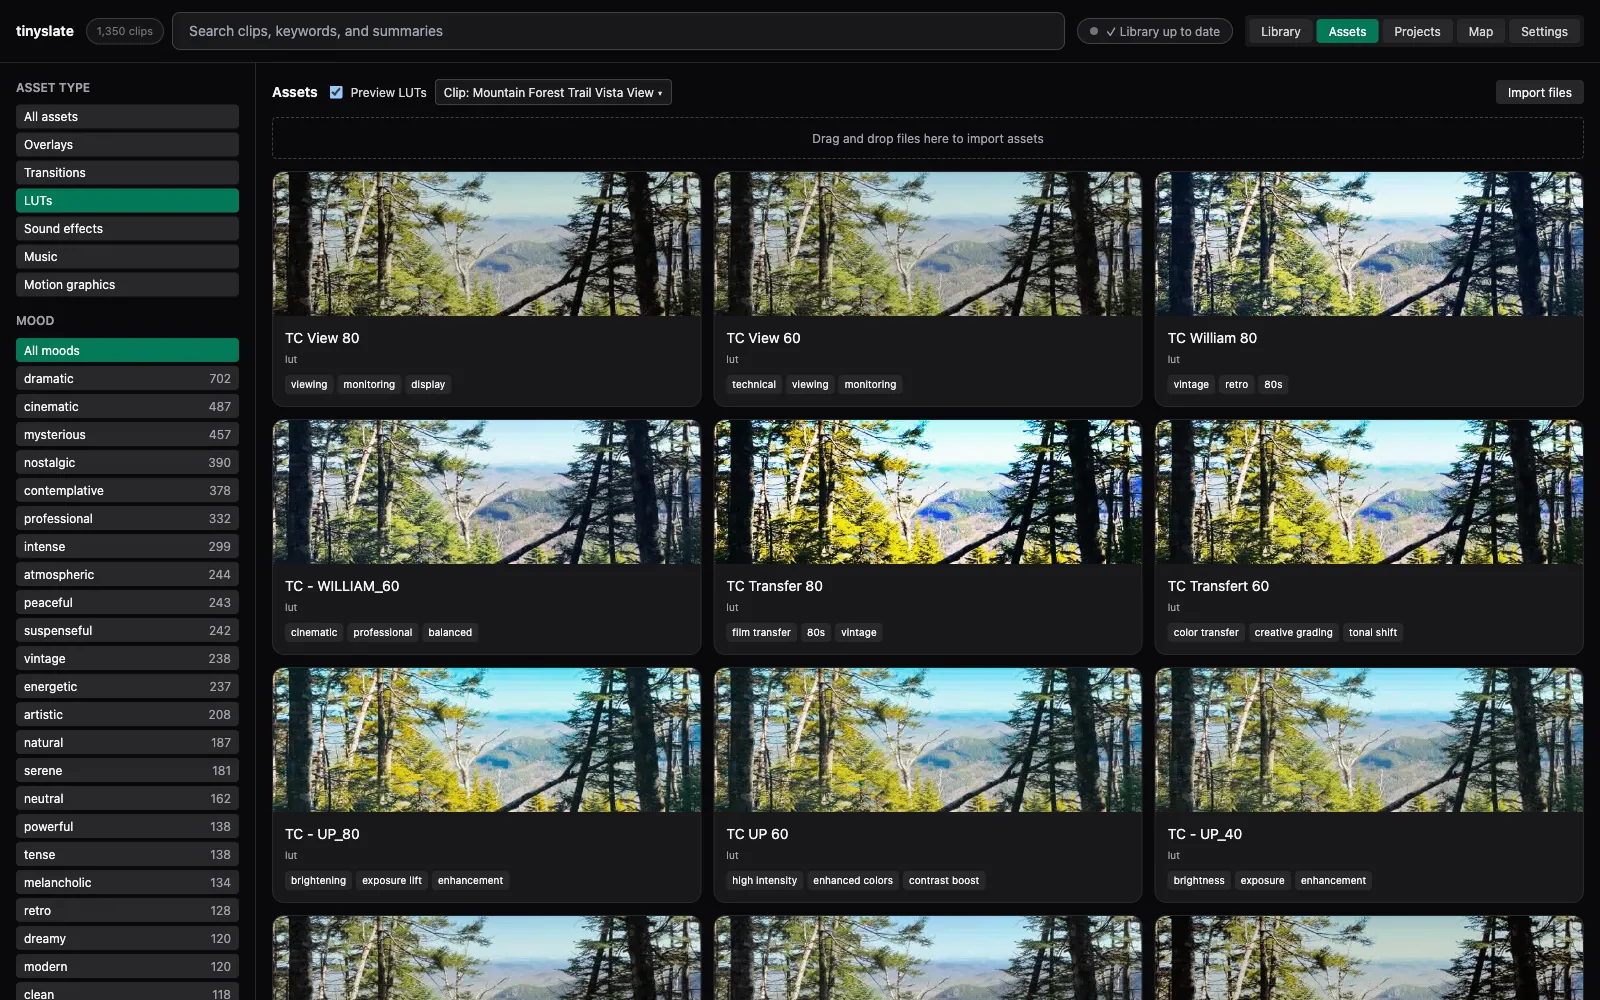Filter by vintage mood

pyautogui.click(x=127, y=659)
